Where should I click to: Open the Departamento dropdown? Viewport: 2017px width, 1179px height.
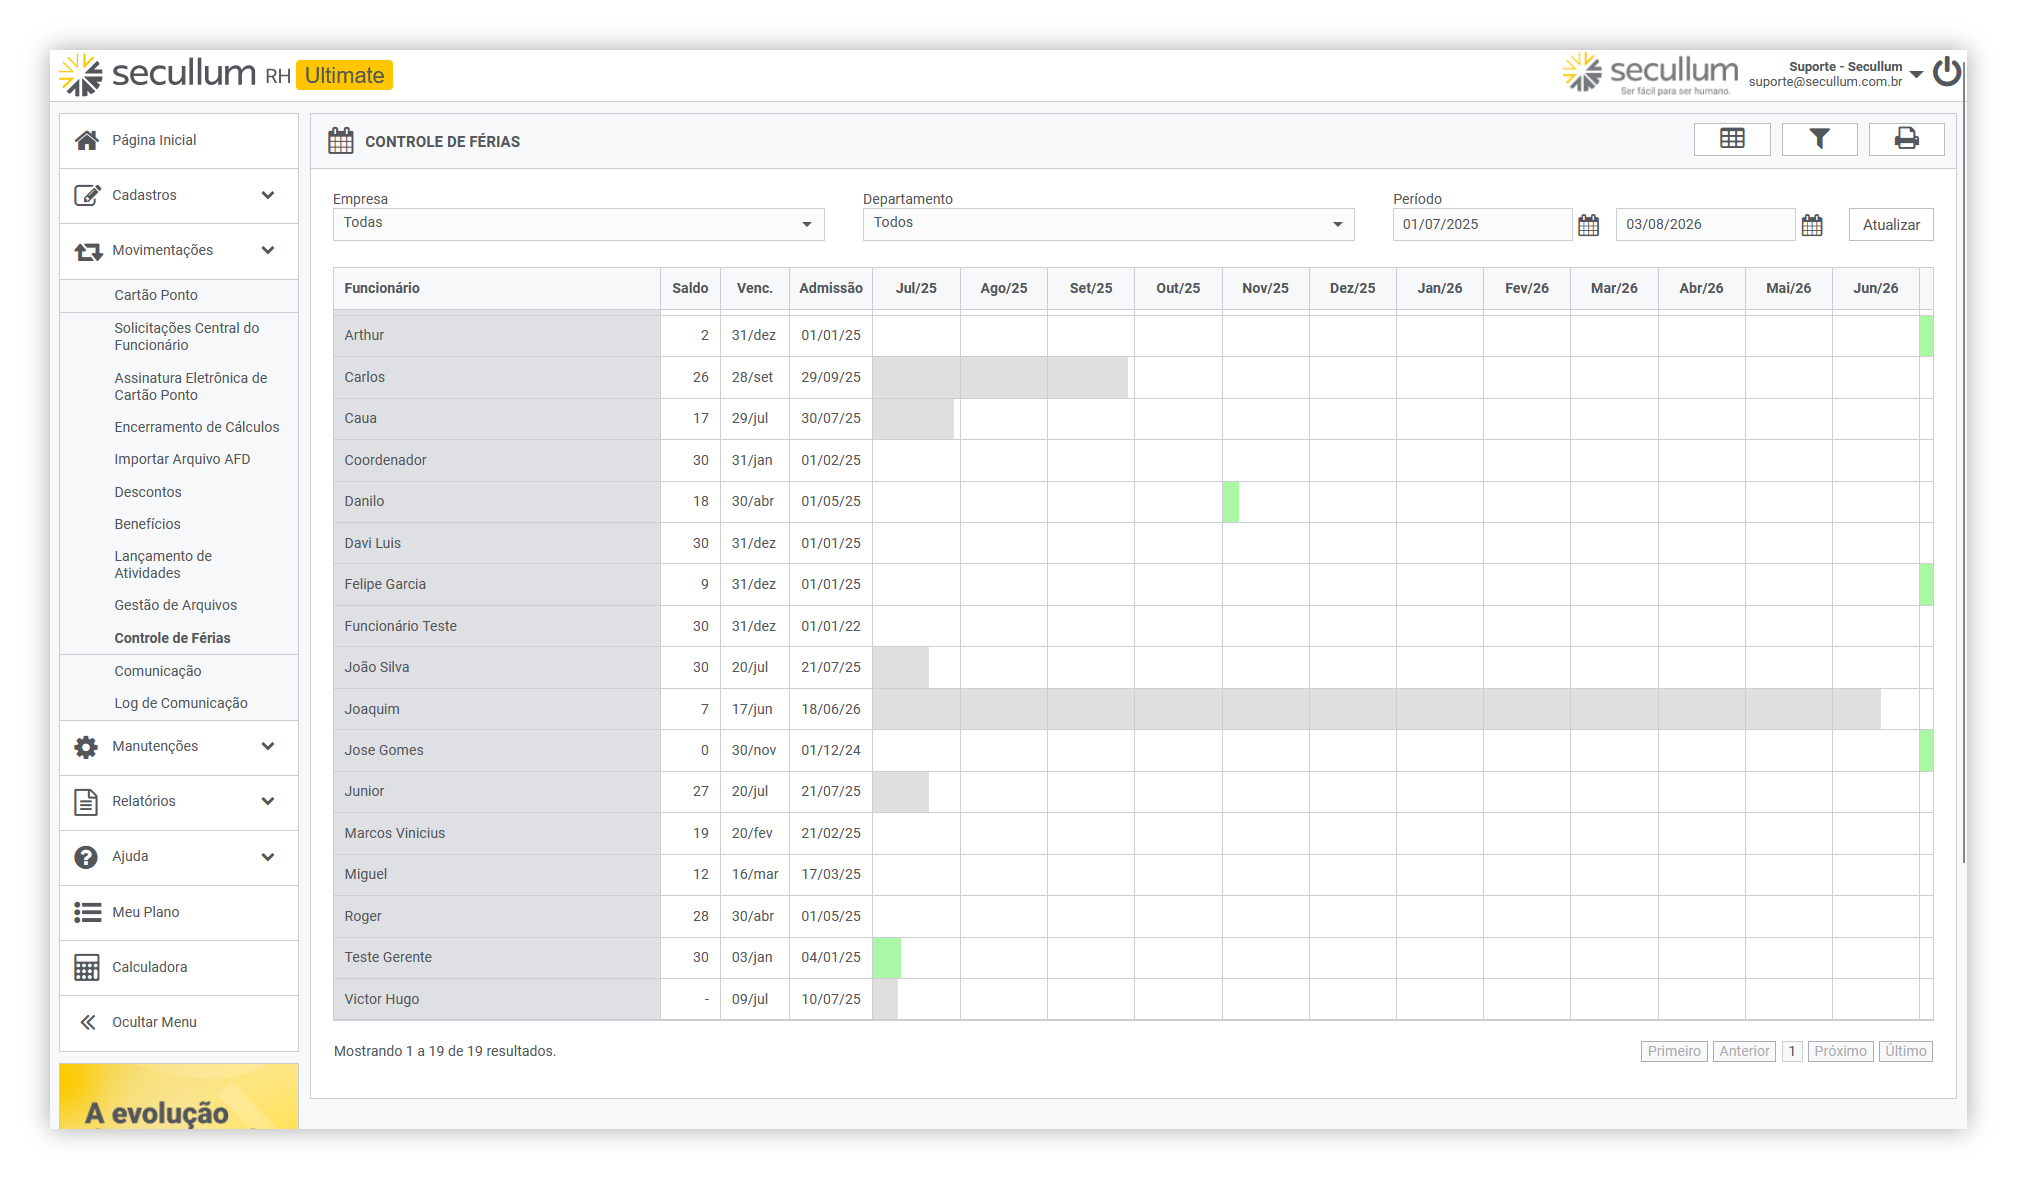[x=1108, y=224]
